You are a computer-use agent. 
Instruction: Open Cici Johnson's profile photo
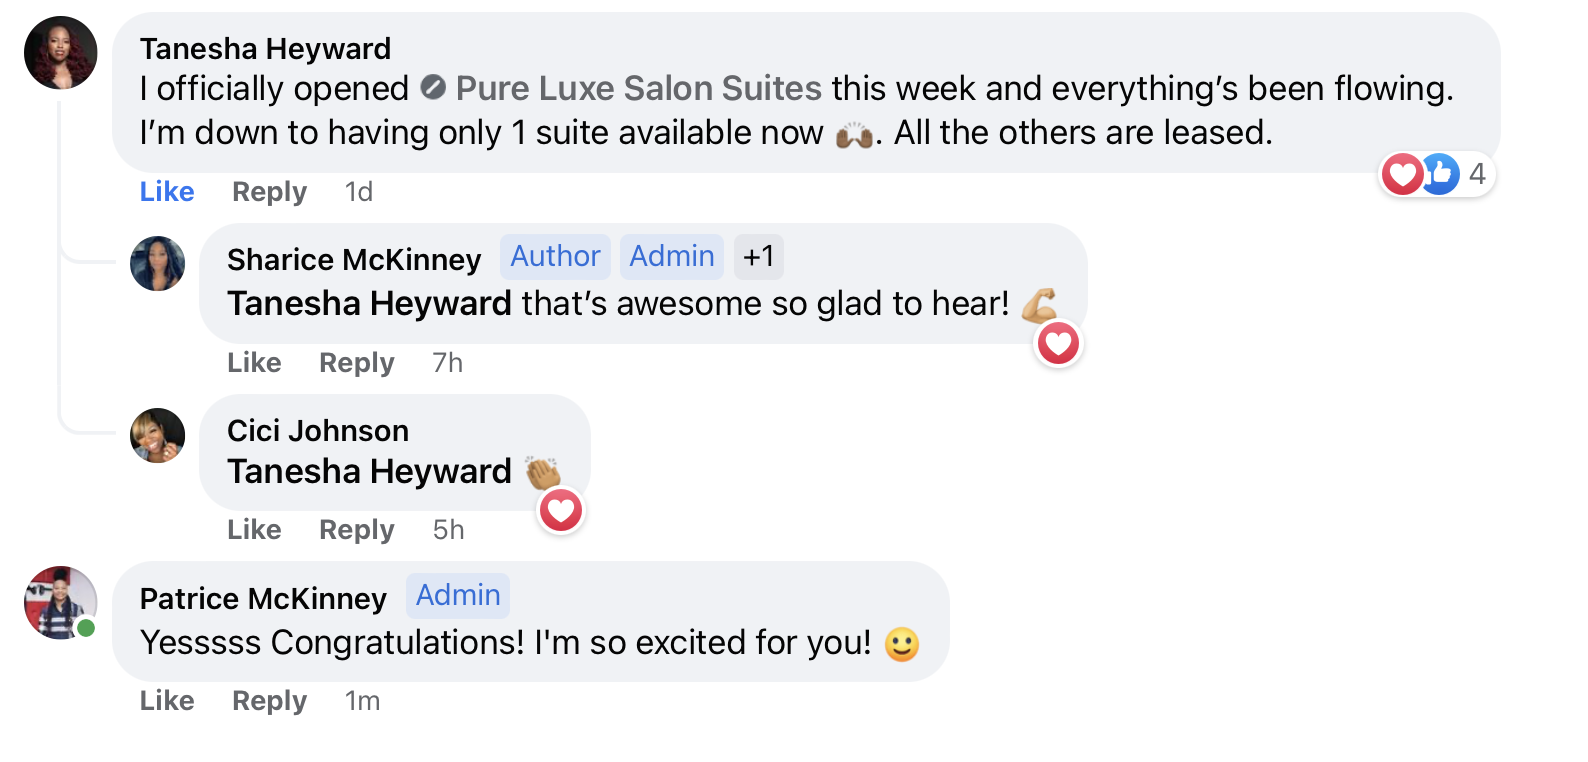pyautogui.click(x=158, y=436)
